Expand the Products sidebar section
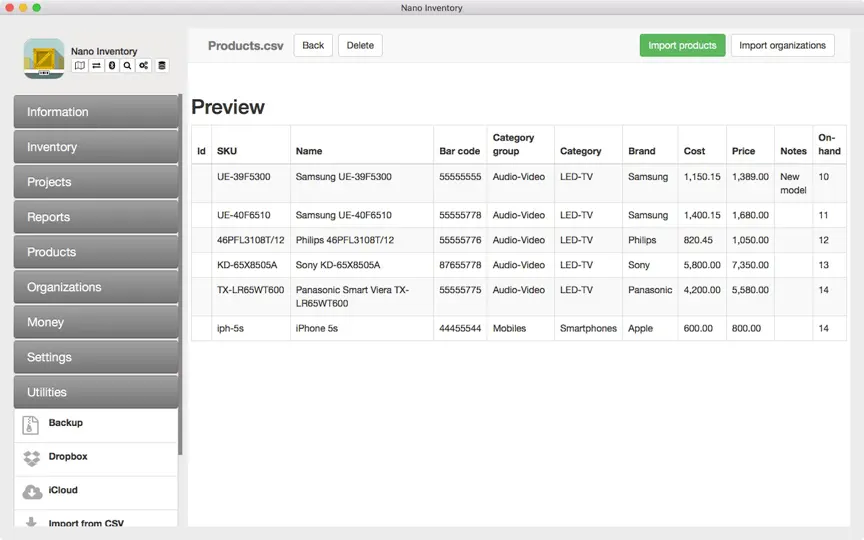The image size is (864, 540). 96,252
